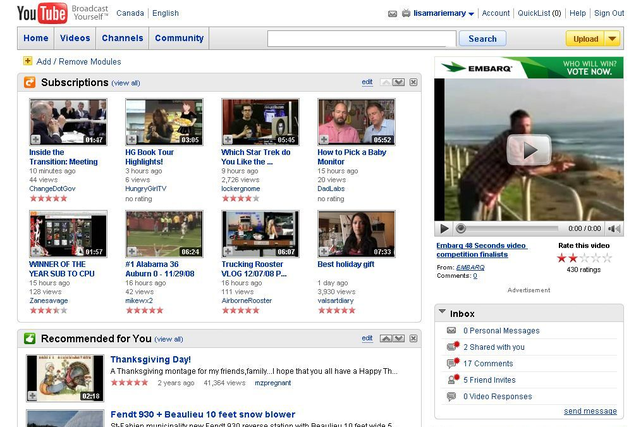Click in the search text box

coord(361,39)
